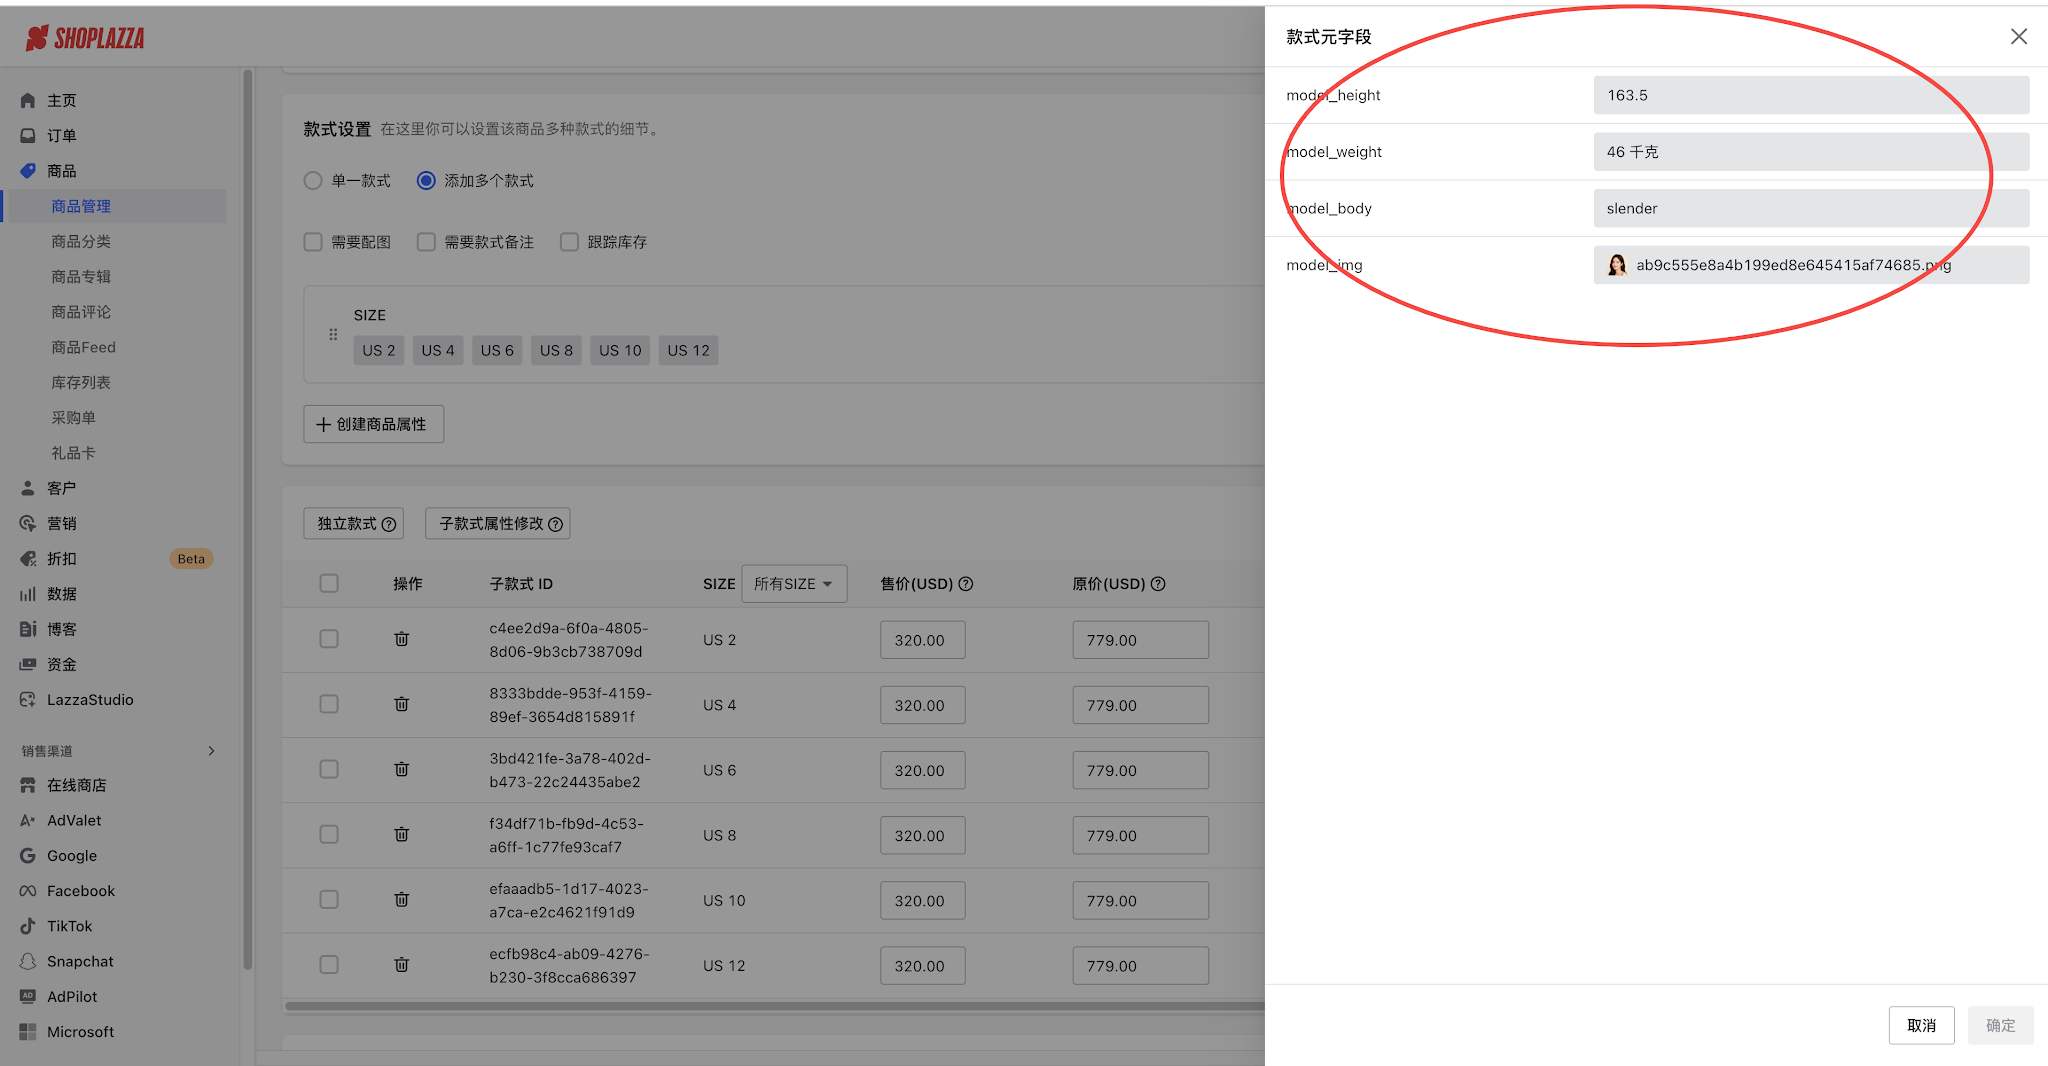
Task: Click 确定 in the metafield panel
Action: [x=2000, y=1025]
